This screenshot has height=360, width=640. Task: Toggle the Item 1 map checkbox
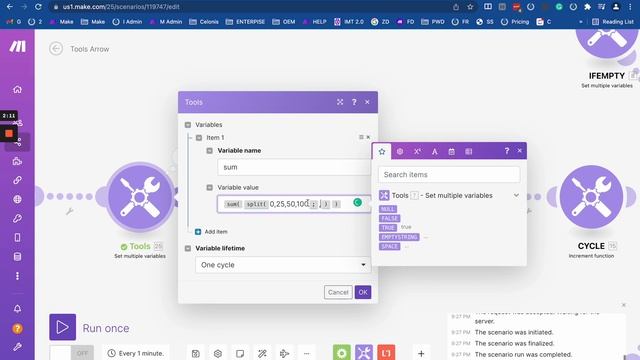coord(199,138)
